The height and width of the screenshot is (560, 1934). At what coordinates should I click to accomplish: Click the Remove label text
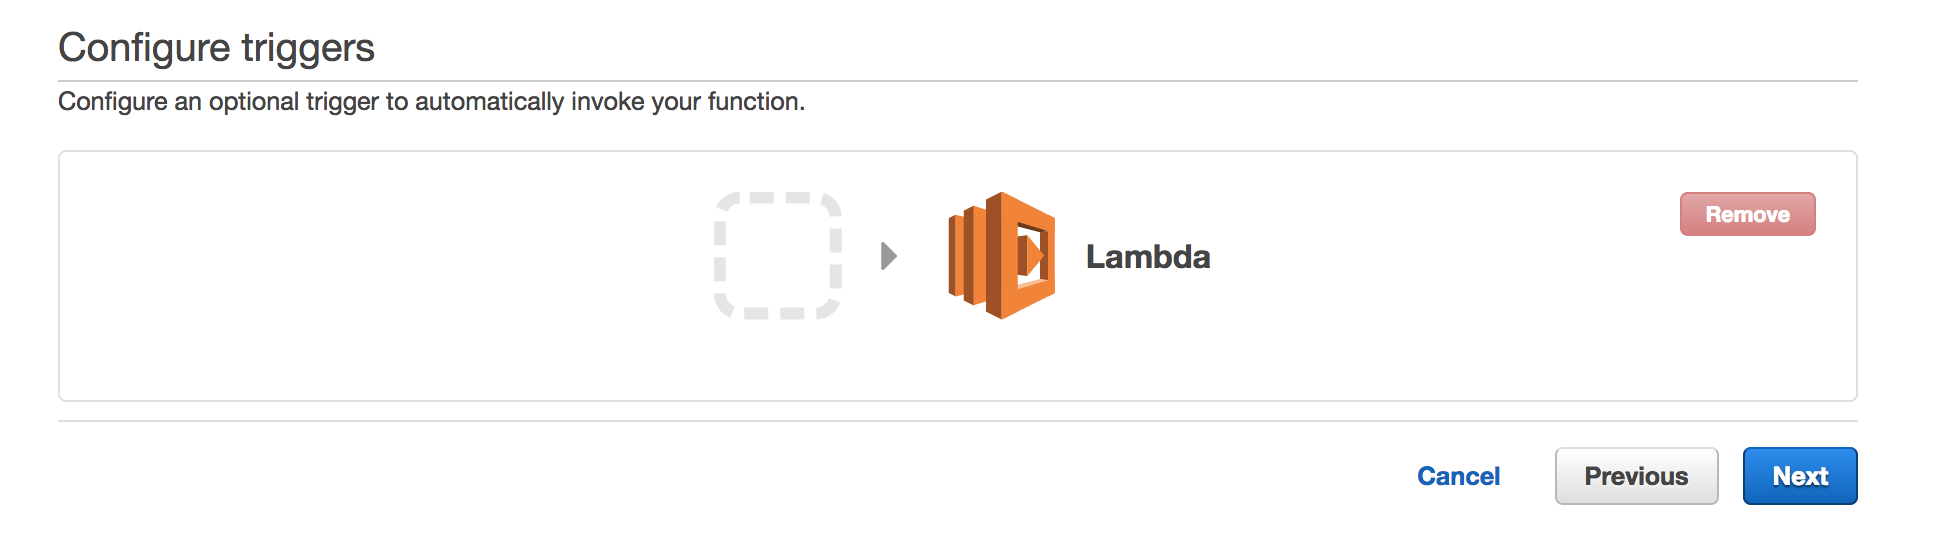[x=1747, y=214]
